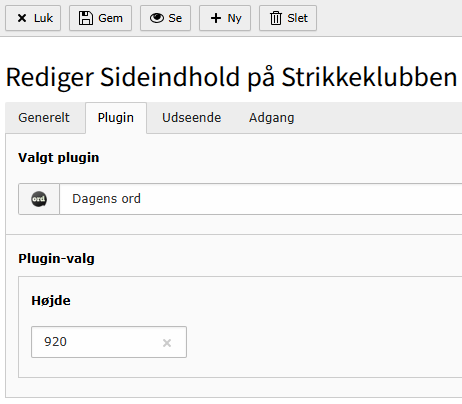This screenshot has height=404, width=462.
Task: Save the content with Gem
Action: [x=110, y=18]
